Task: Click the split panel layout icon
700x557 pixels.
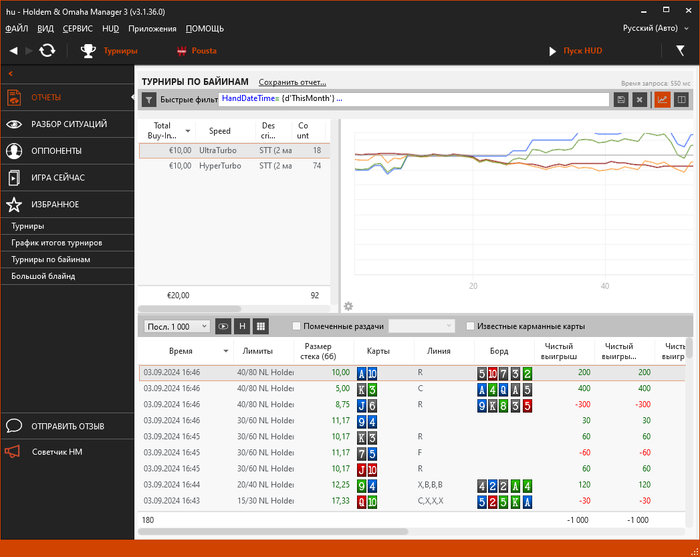Action: pos(681,100)
